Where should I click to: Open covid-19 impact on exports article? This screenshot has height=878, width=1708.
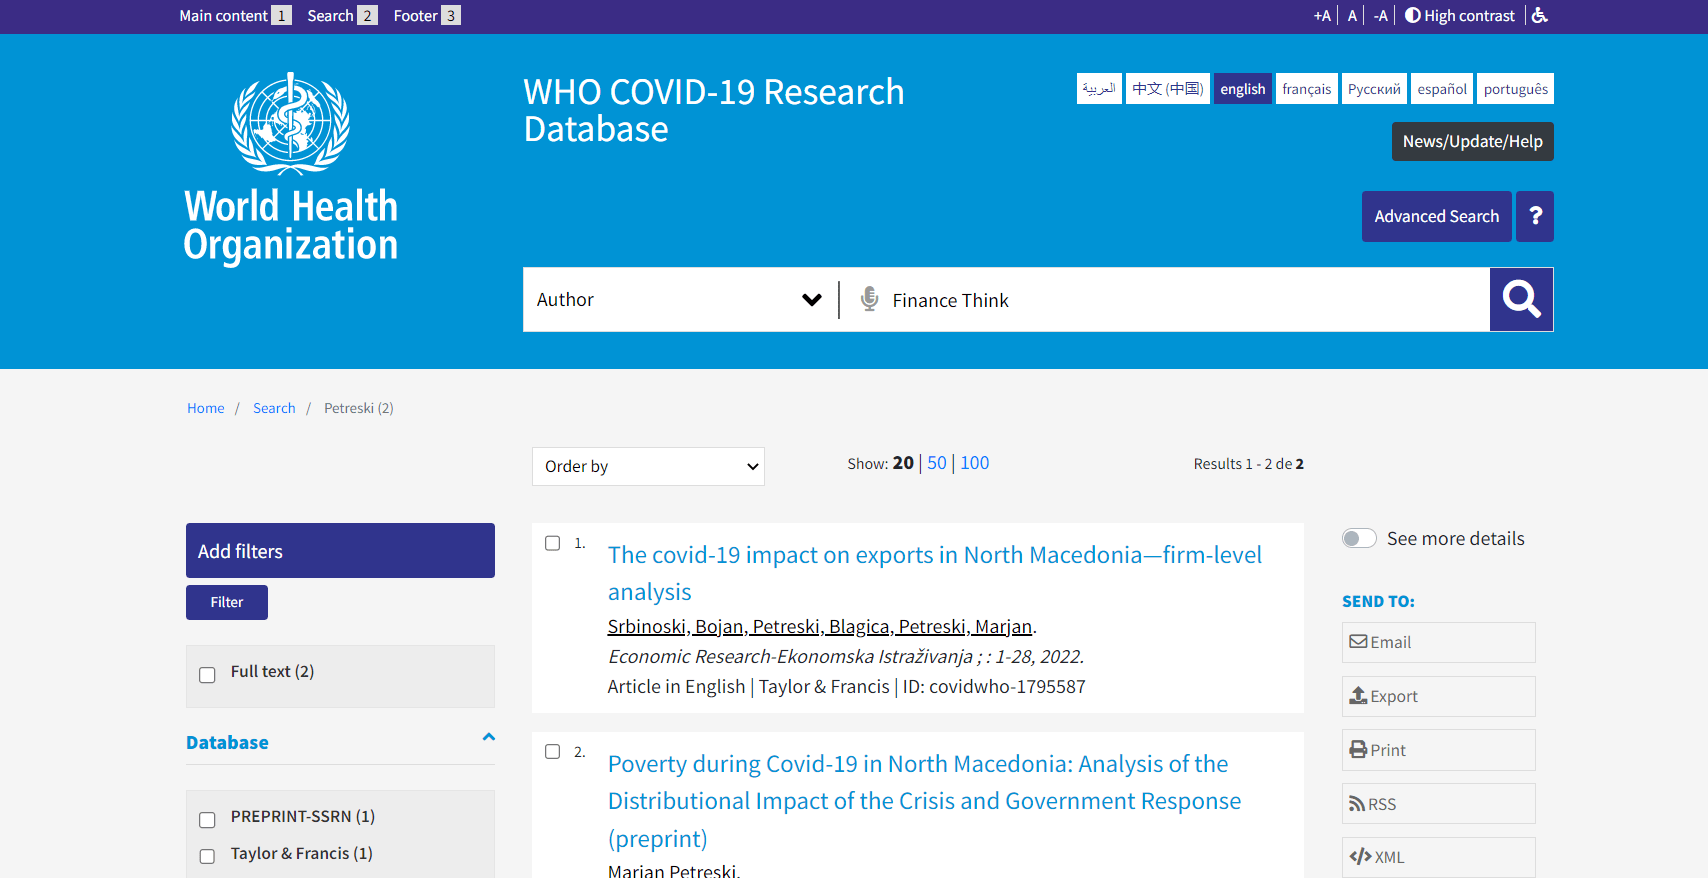pos(935,573)
